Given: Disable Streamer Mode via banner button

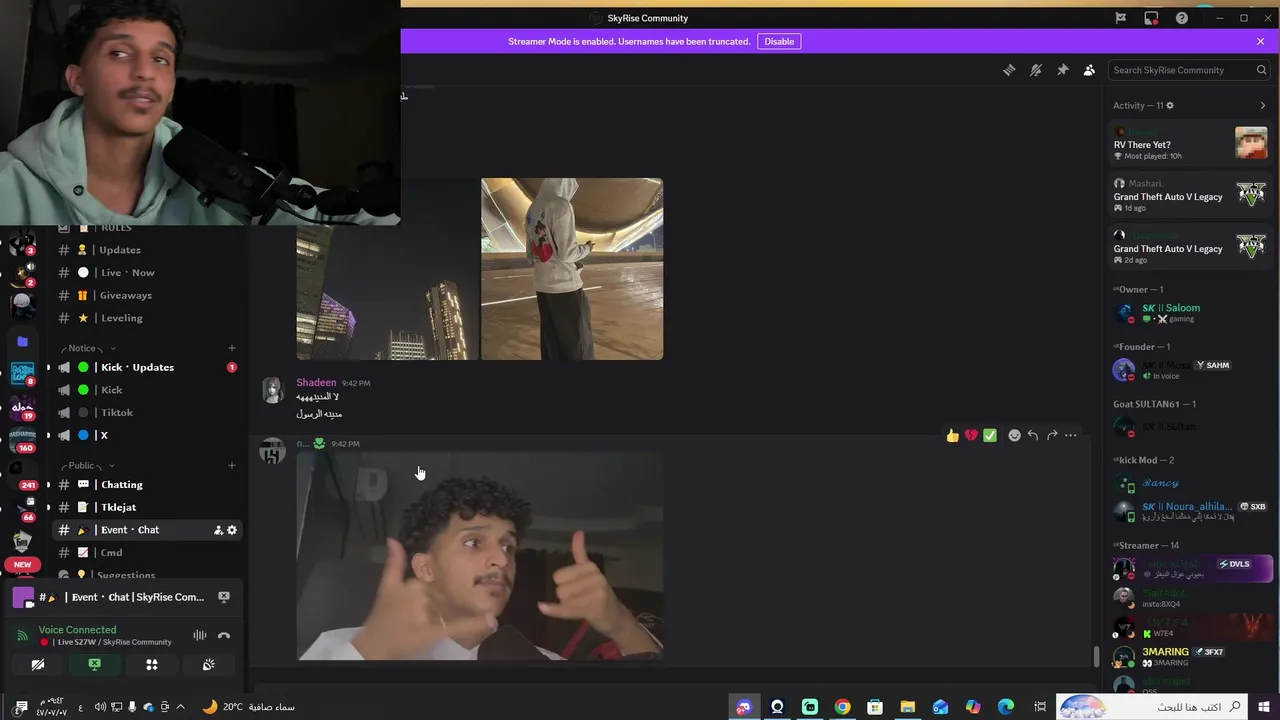Looking at the screenshot, I should pyautogui.click(x=779, y=41).
